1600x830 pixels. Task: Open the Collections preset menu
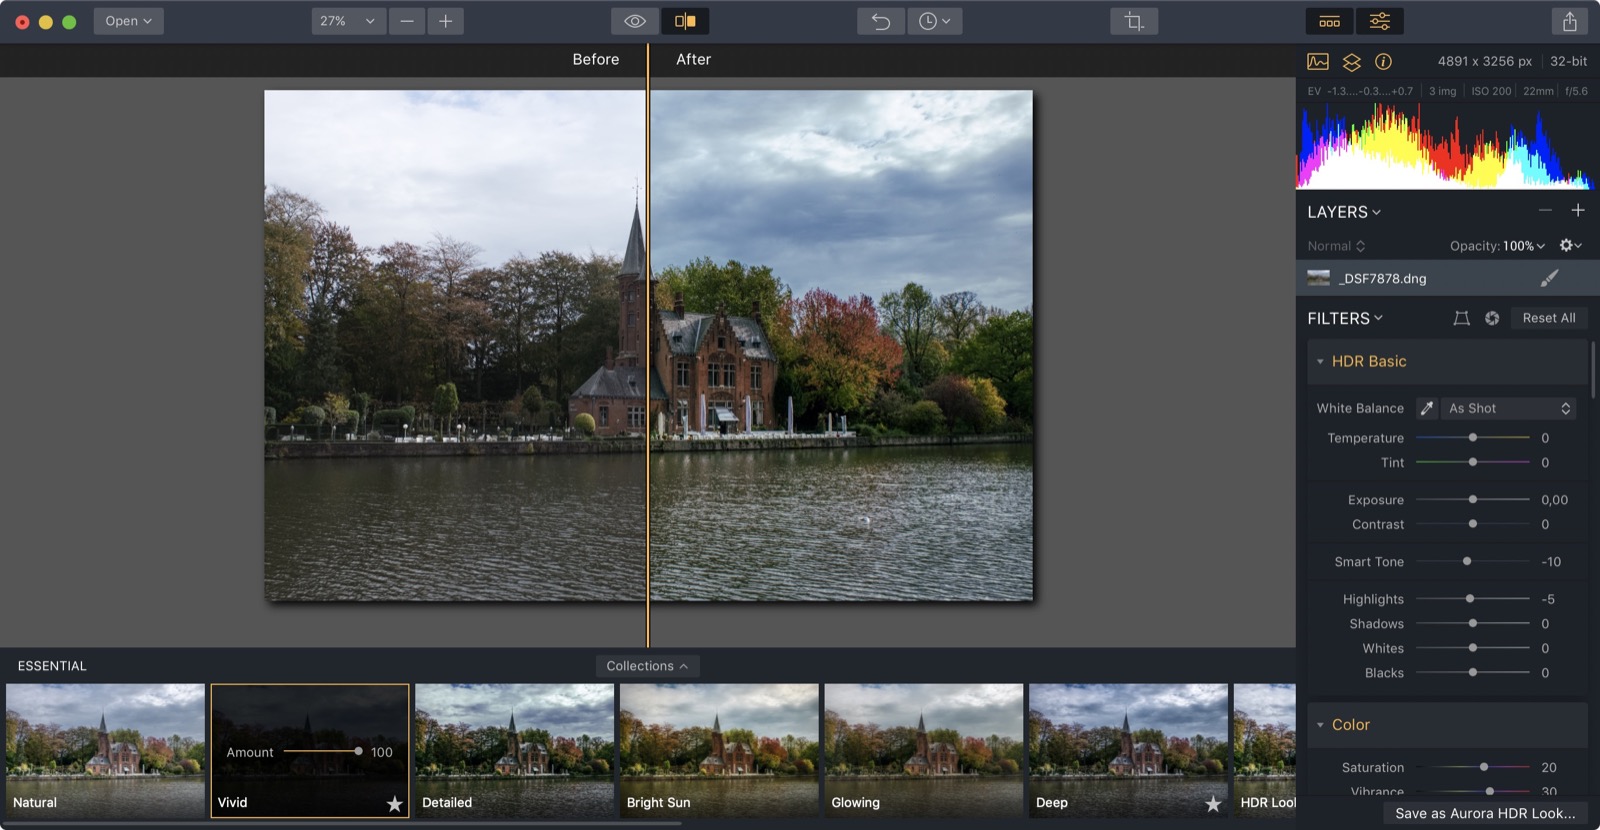[647, 666]
